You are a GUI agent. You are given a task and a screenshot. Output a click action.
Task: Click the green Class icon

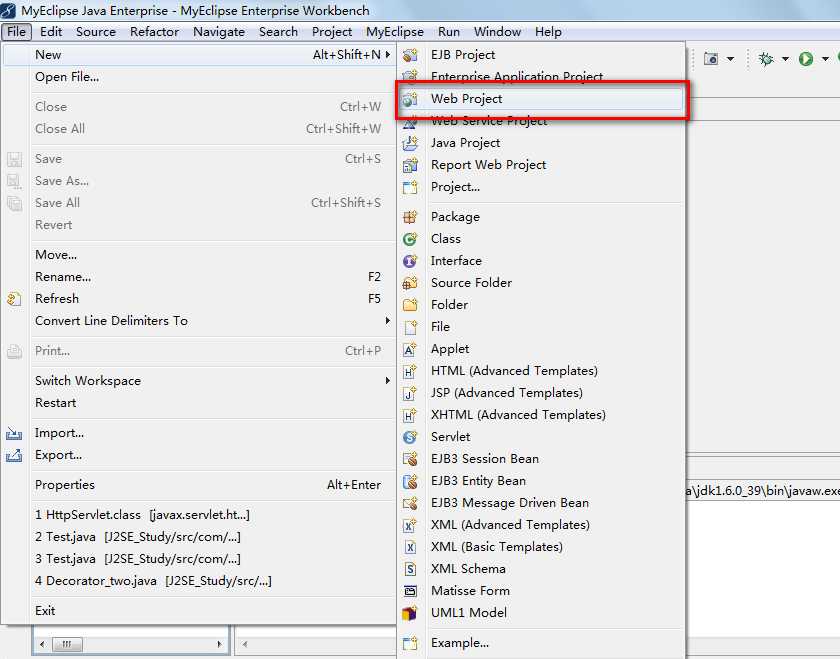410,239
